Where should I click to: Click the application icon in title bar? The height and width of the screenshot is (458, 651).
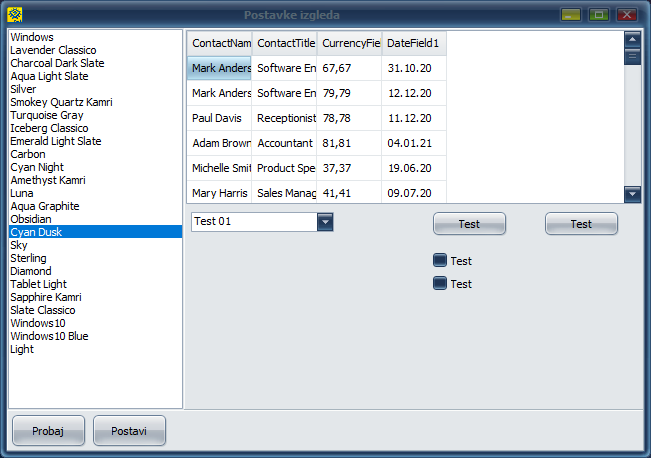pyautogui.click(x=15, y=15)
